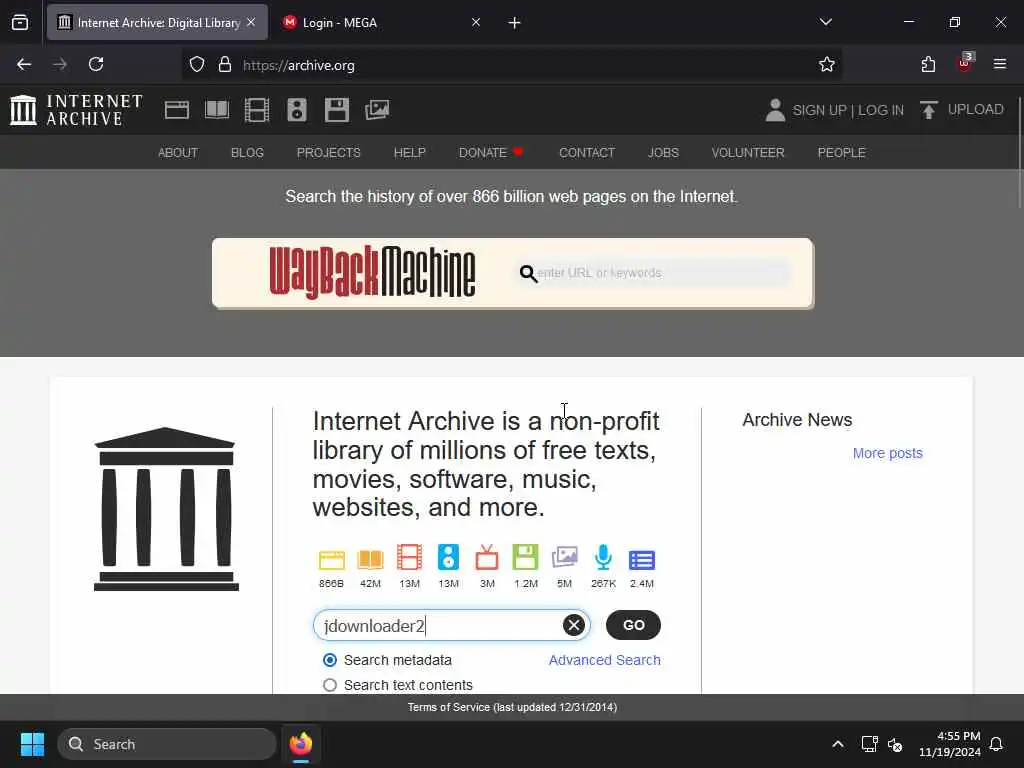Go back to the previous page

[24, 64]
